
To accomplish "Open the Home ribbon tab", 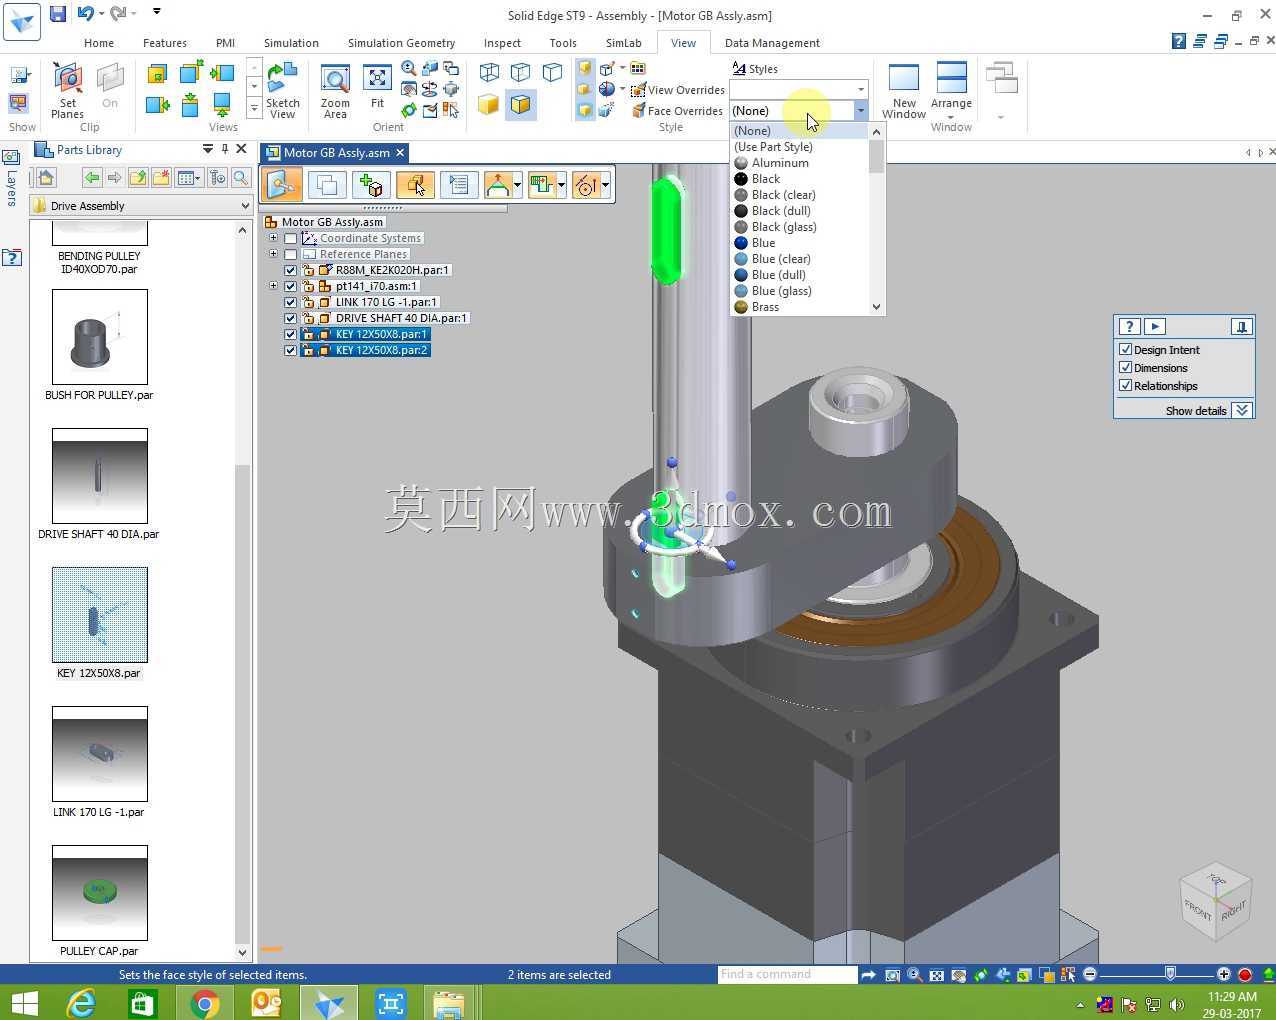I will [x=99, y=43].
